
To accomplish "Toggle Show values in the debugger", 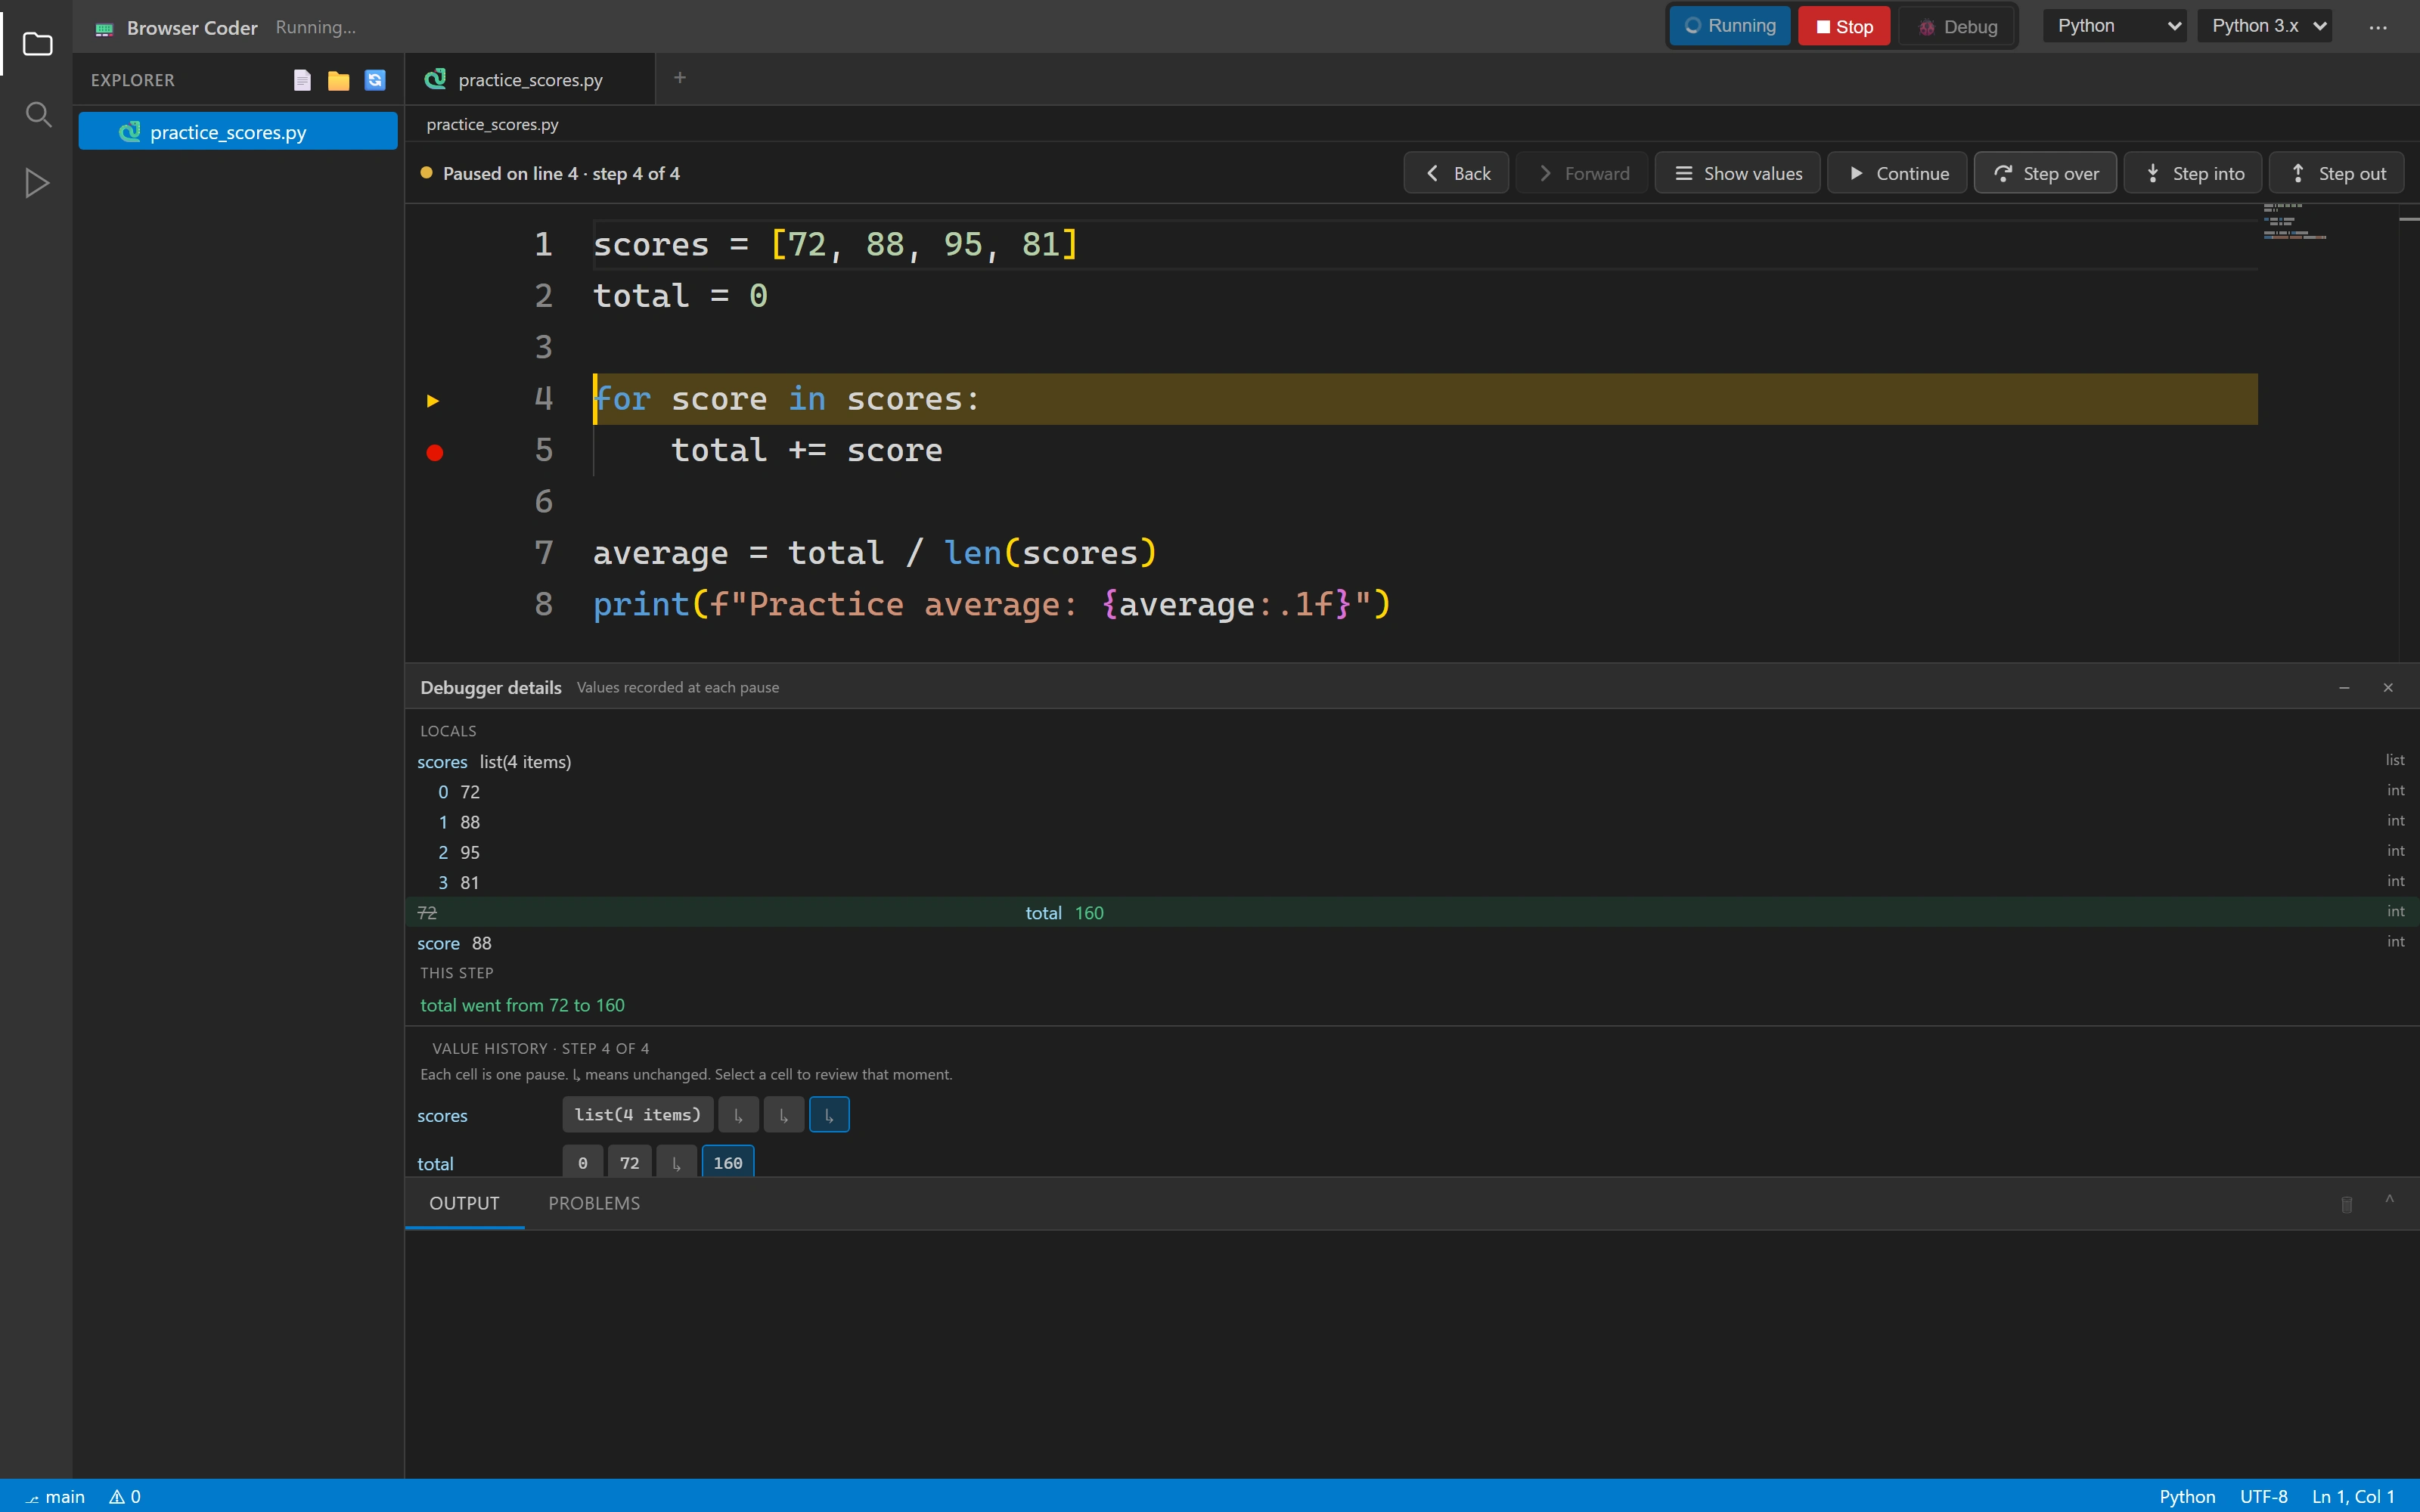I will 1738,173.
